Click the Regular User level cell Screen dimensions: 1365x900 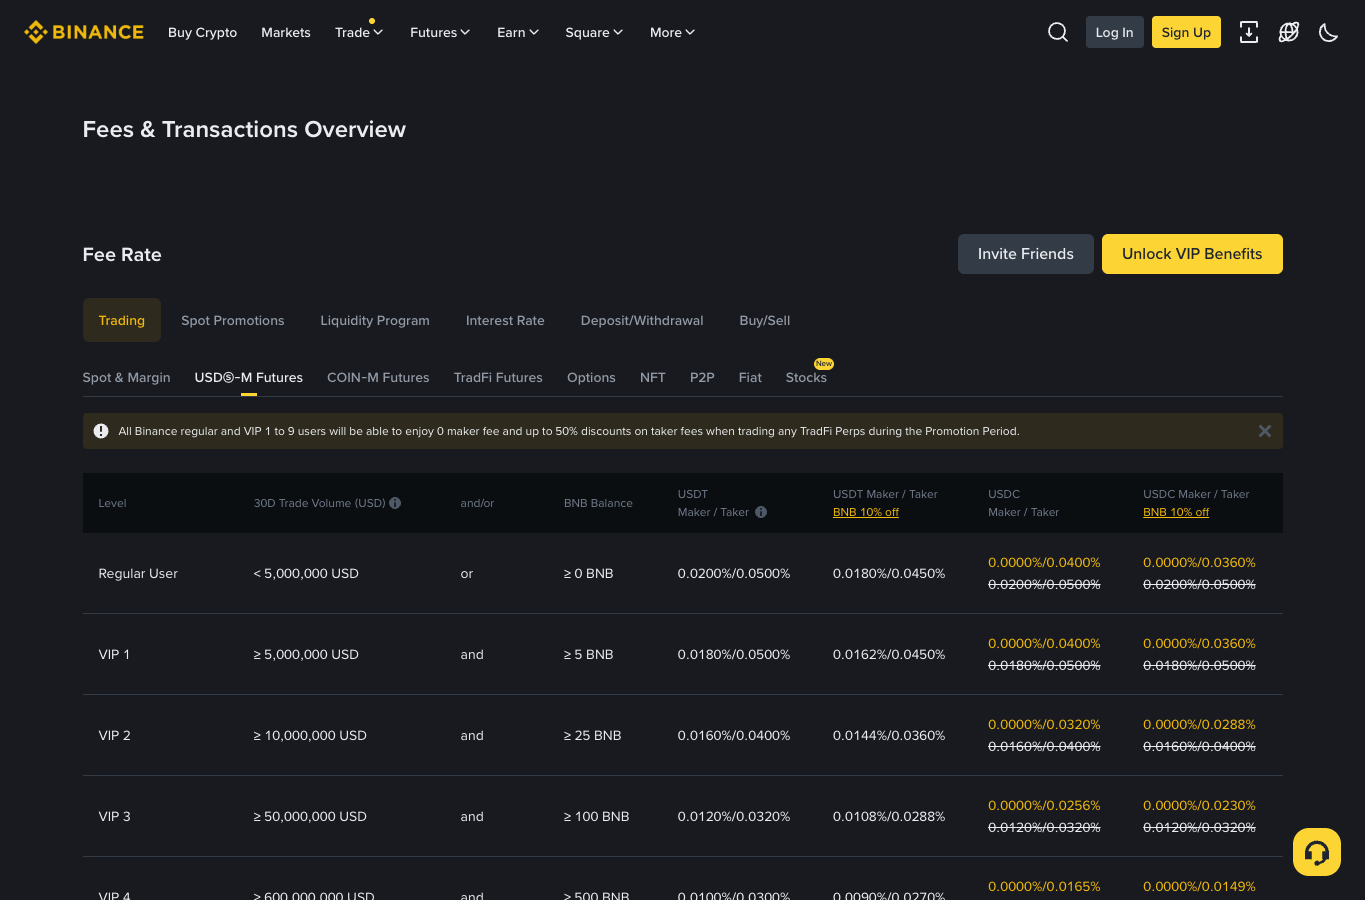tap(138, 573)
